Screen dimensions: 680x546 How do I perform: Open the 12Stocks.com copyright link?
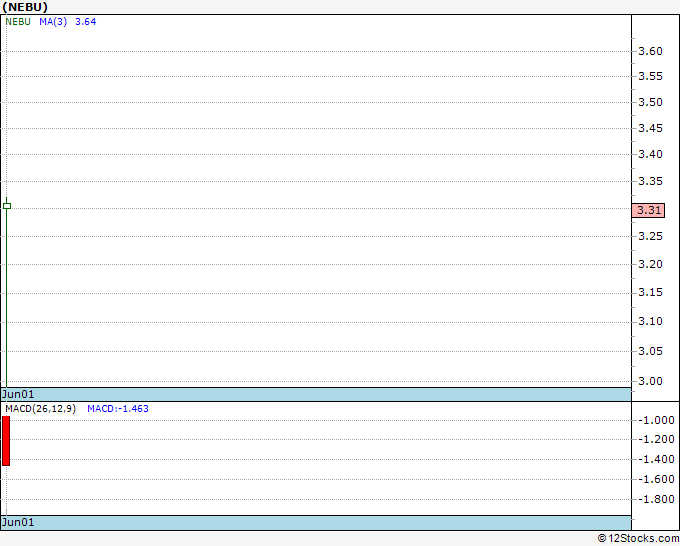[638, 538]
